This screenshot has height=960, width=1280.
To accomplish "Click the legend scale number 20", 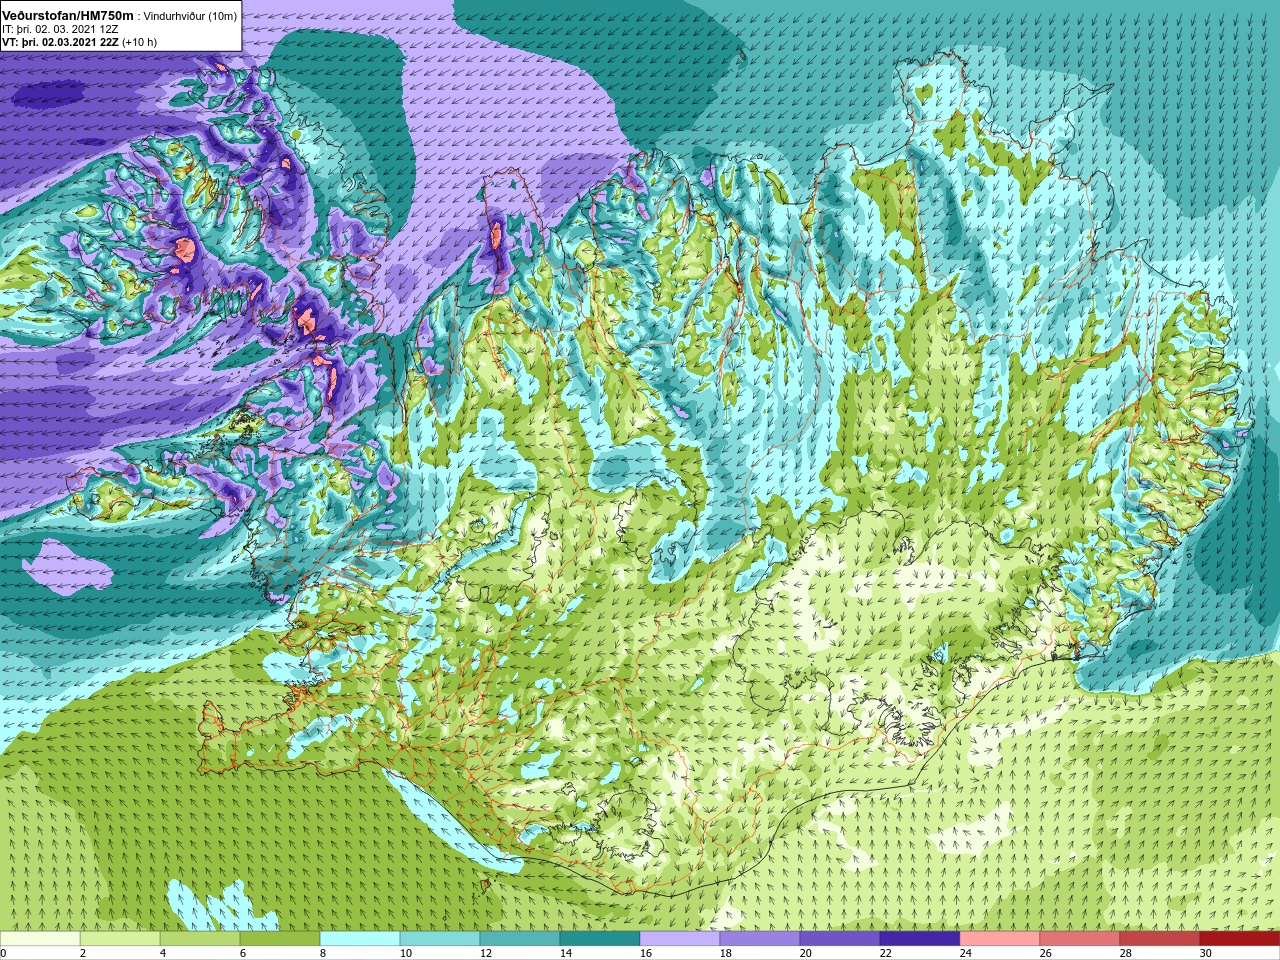I will tap(805, 954).
